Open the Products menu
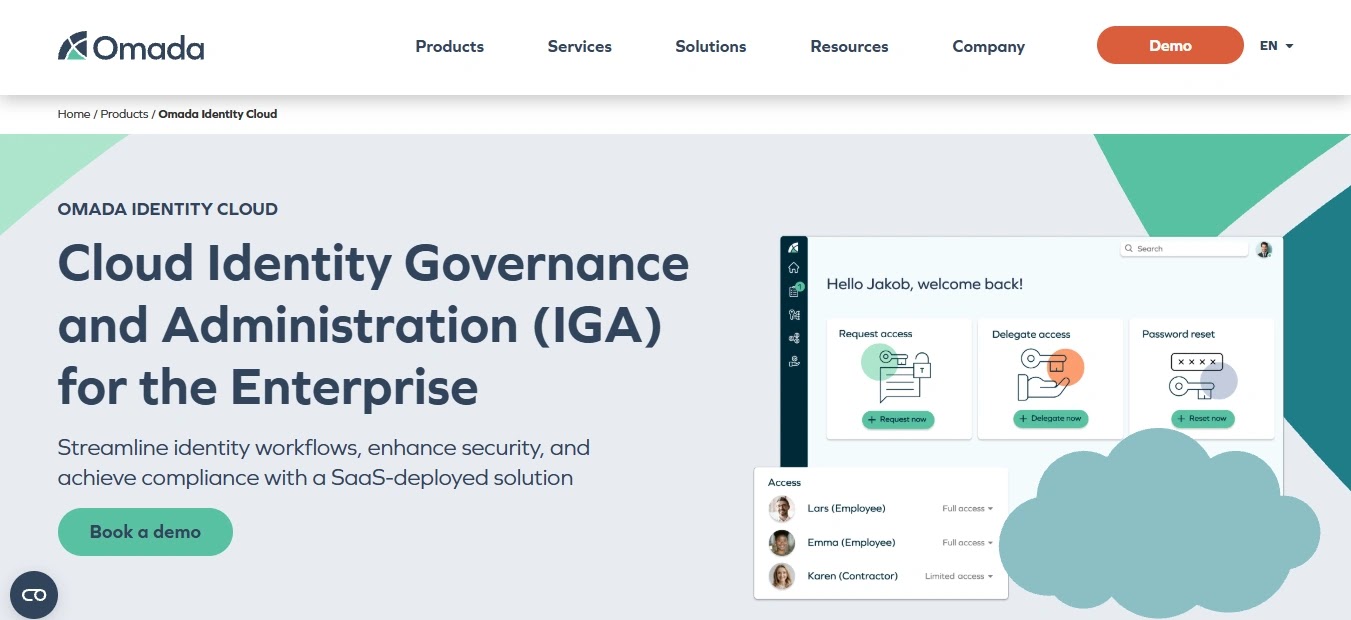 450,46
